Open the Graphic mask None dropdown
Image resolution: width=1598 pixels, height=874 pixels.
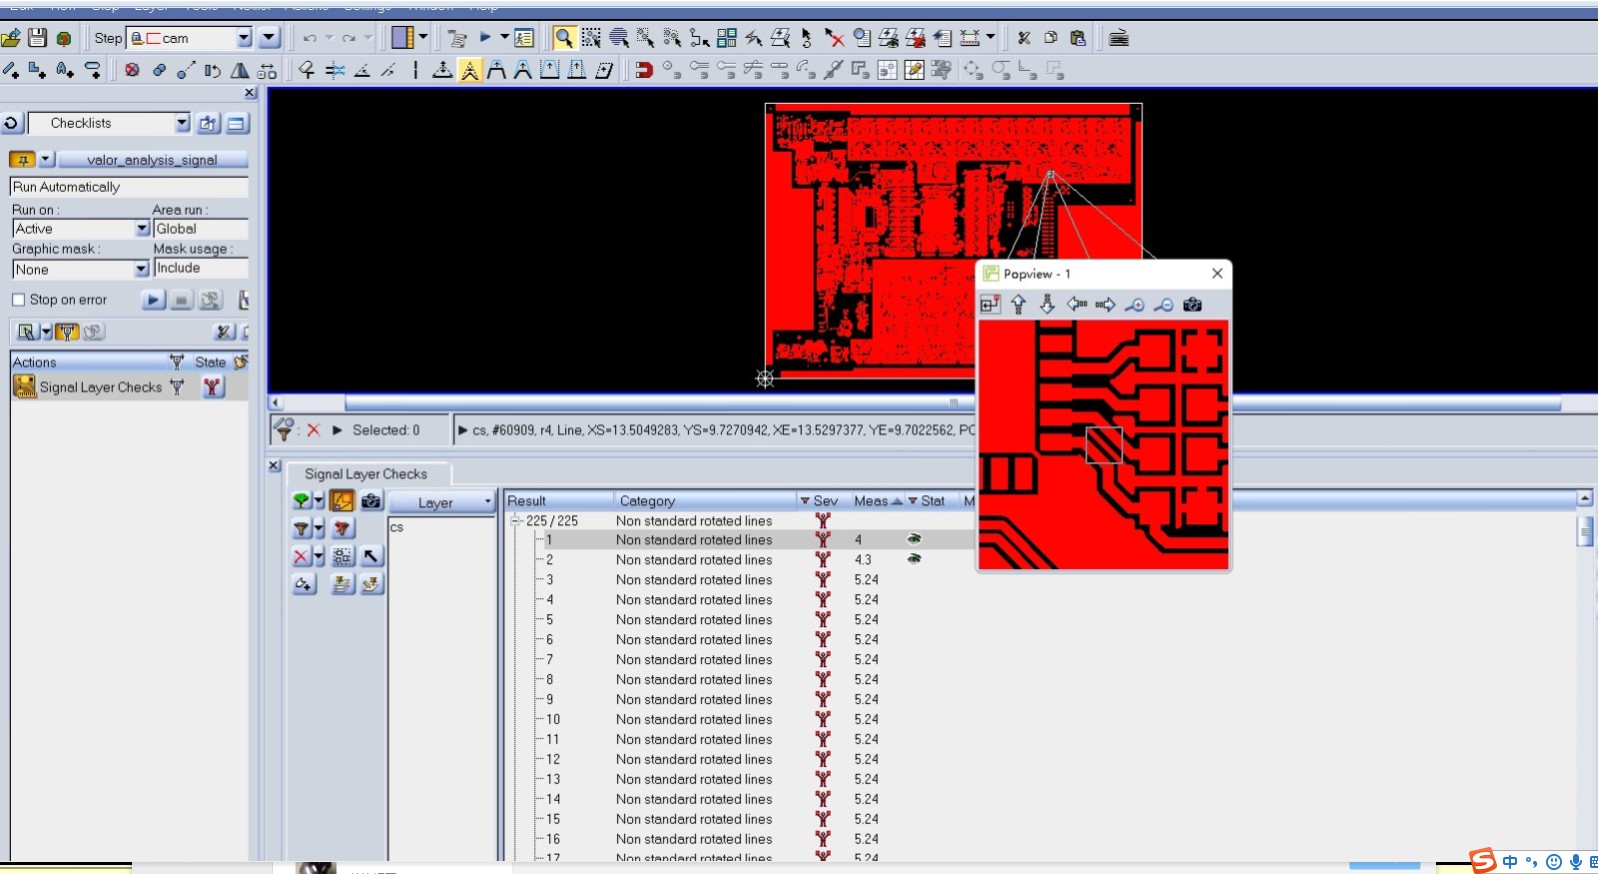click(x=141, y=269)
